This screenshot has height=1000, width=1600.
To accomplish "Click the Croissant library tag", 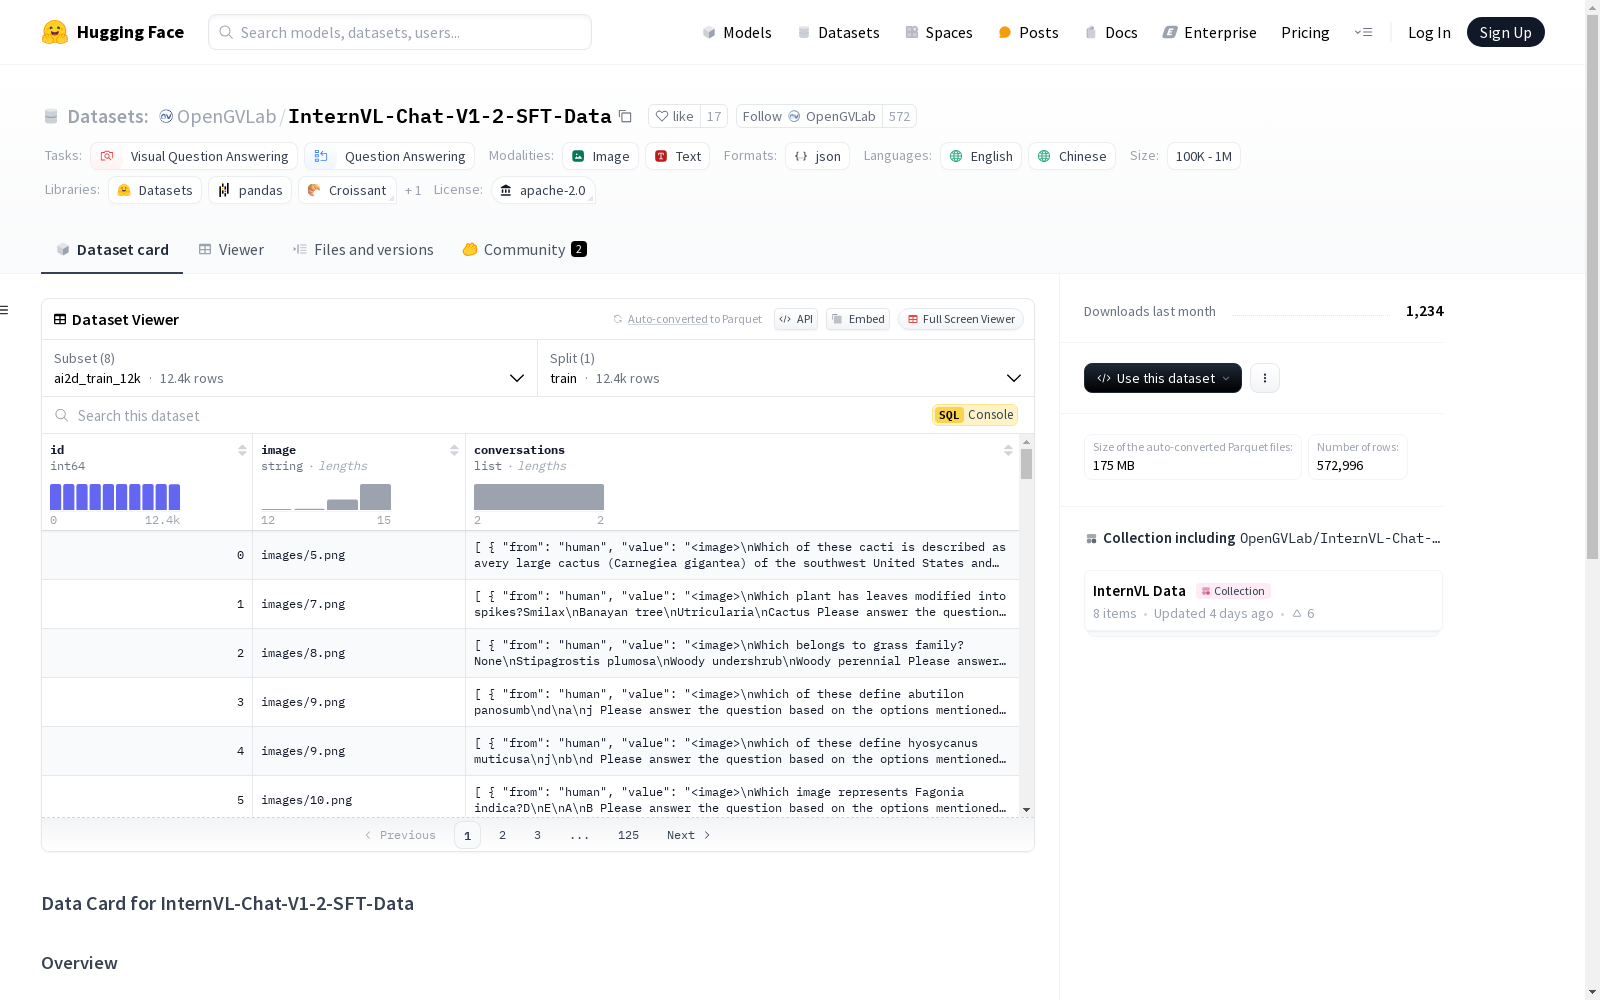I will click(x=347, y=190).
